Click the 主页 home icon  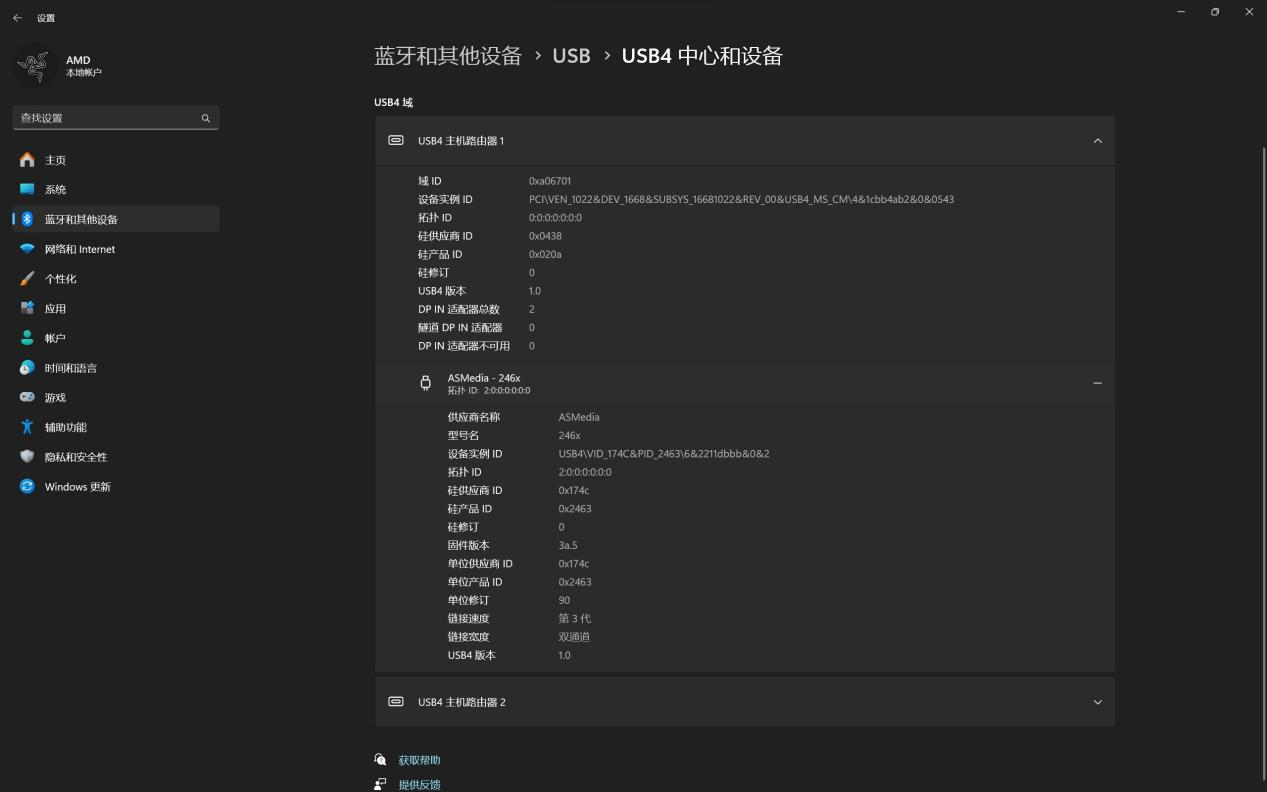27,160
